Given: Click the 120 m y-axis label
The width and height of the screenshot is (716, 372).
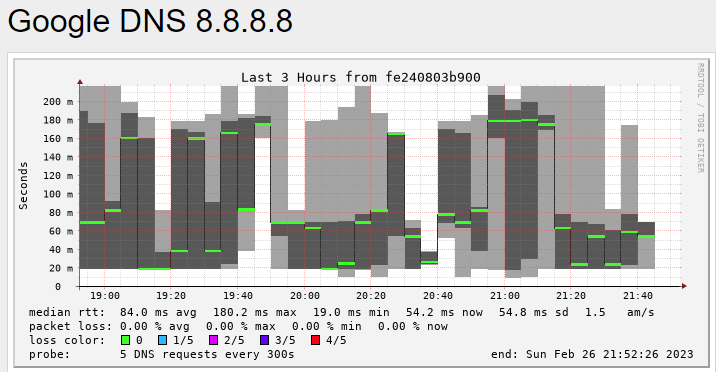Looking at the screenshot, I should (58, 176).
